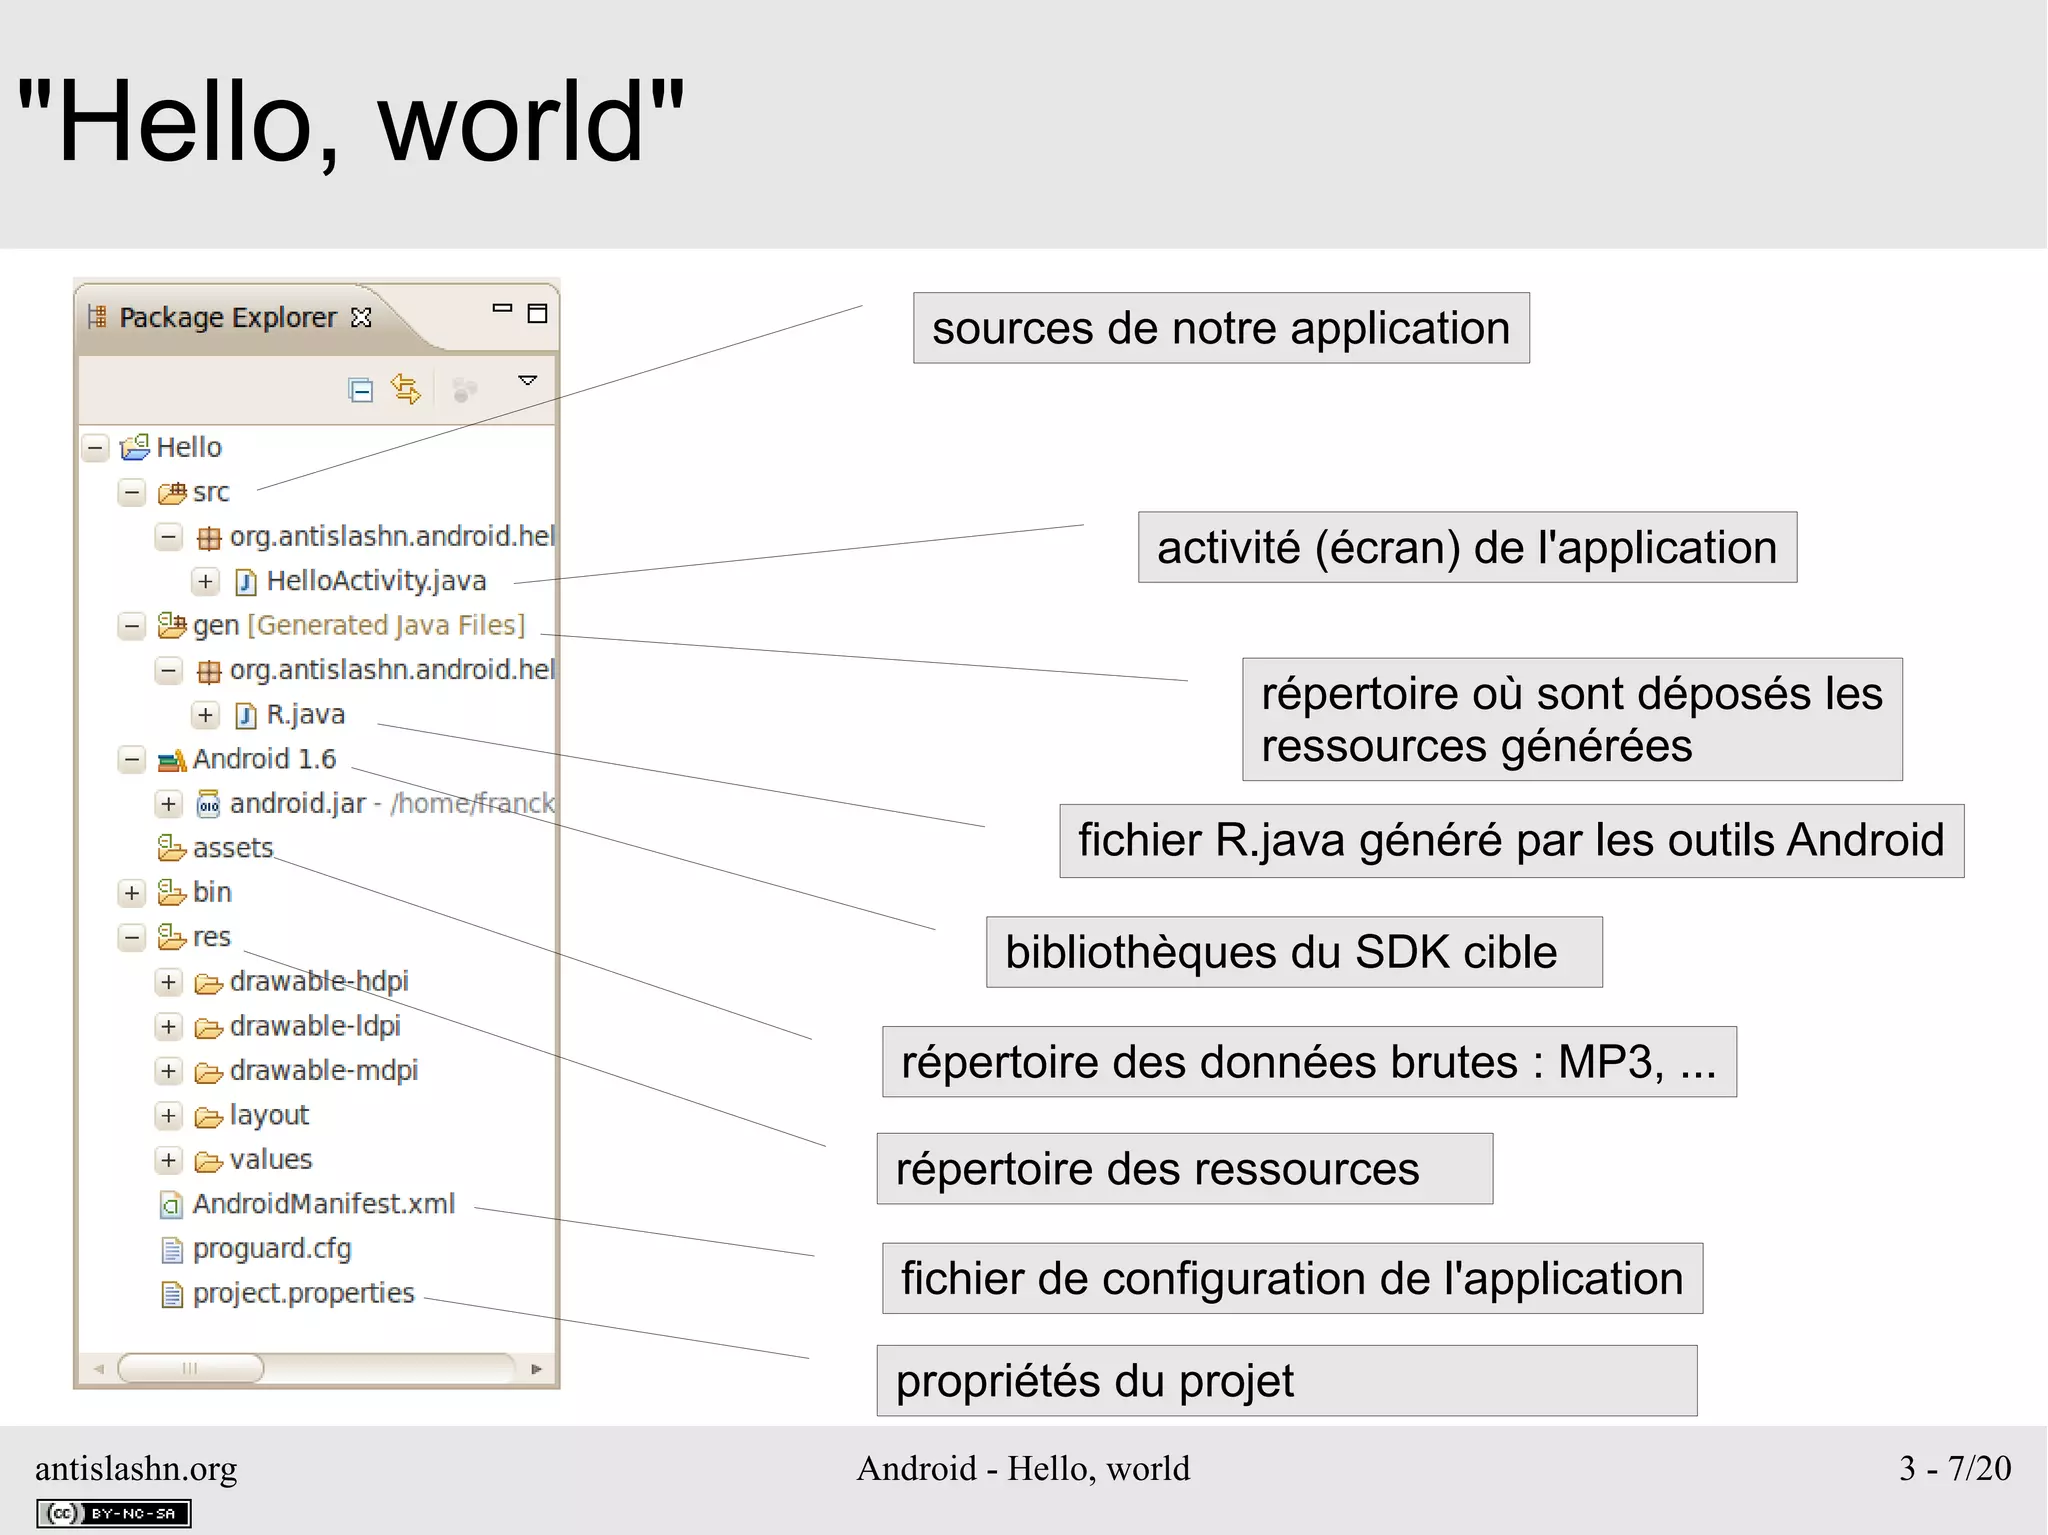2048x1535 pixels.
Task: Select the Hello project label
Action: point(189,447)
